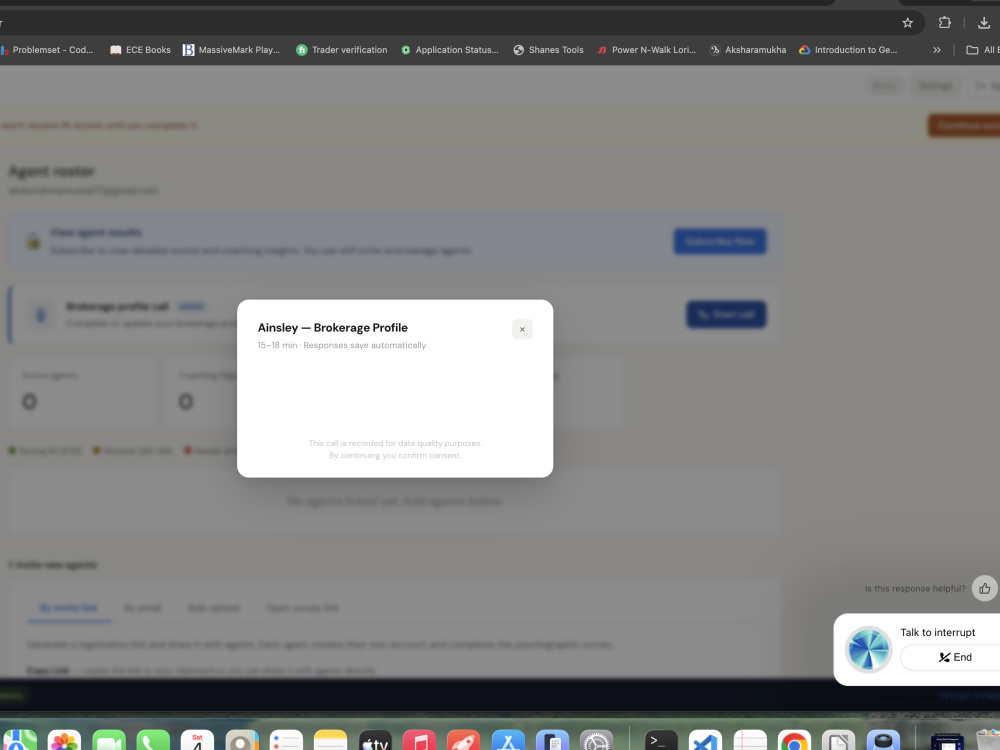This screenshot has width=1000, height=750.
Task: Open the Aksharamukha bookmark
Action: (748, 50)
